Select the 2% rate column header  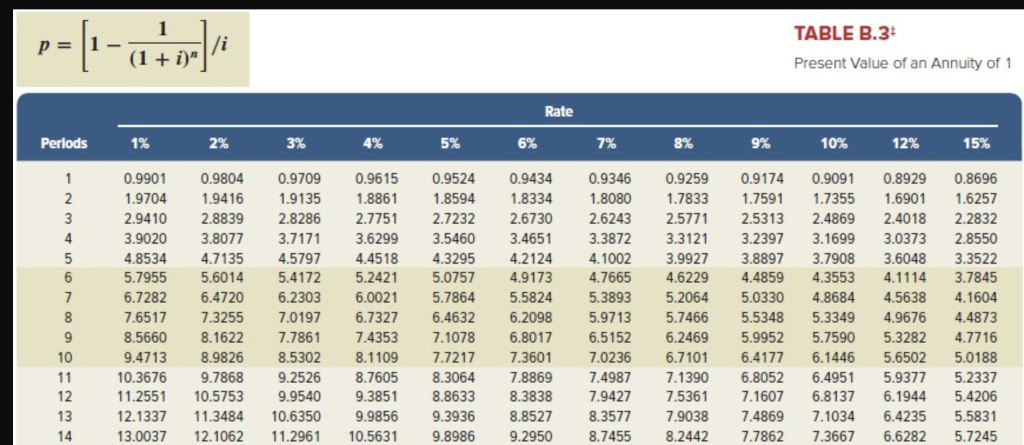pyautogui.click(x=219, y=143)
